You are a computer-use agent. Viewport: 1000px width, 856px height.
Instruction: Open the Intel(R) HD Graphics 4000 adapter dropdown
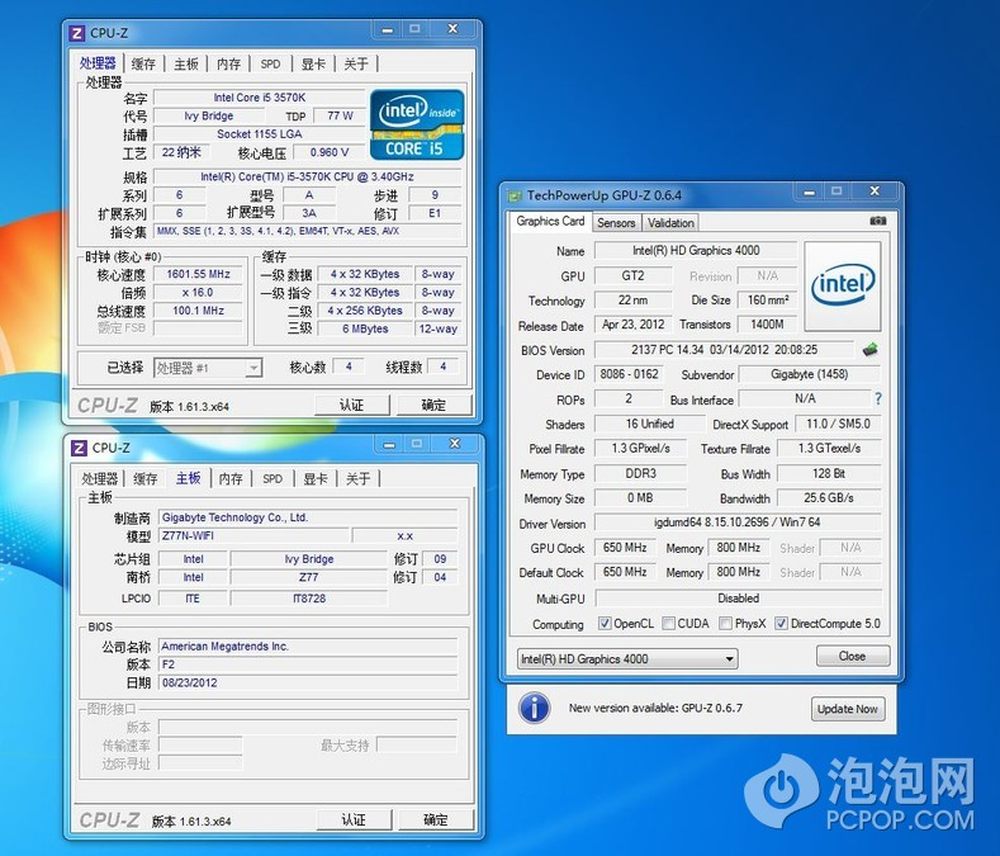627,659
